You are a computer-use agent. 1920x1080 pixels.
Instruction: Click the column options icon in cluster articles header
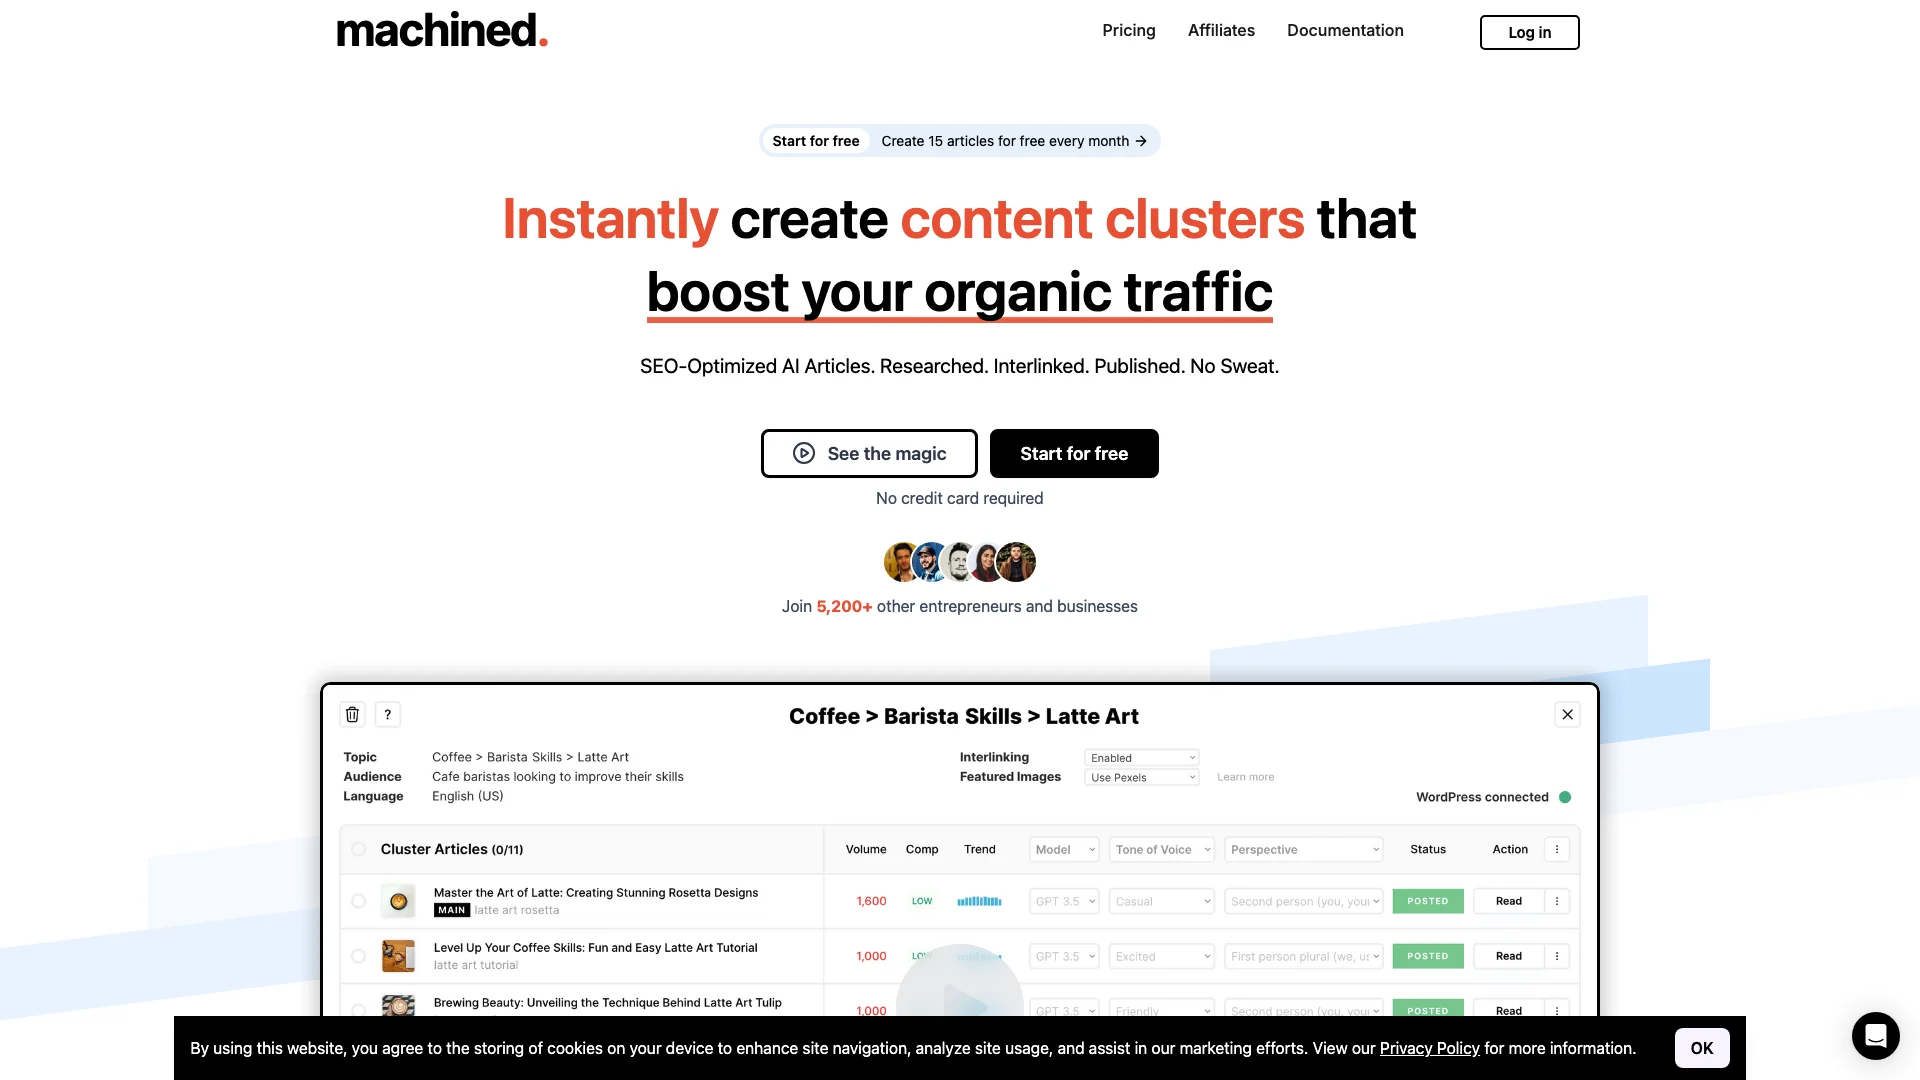(x=1556, y=849)
